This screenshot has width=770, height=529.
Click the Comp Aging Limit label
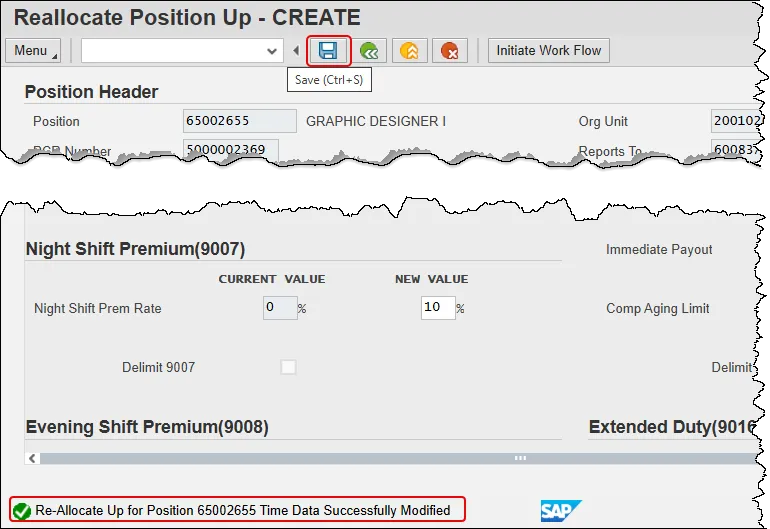[x=658, y=308]
